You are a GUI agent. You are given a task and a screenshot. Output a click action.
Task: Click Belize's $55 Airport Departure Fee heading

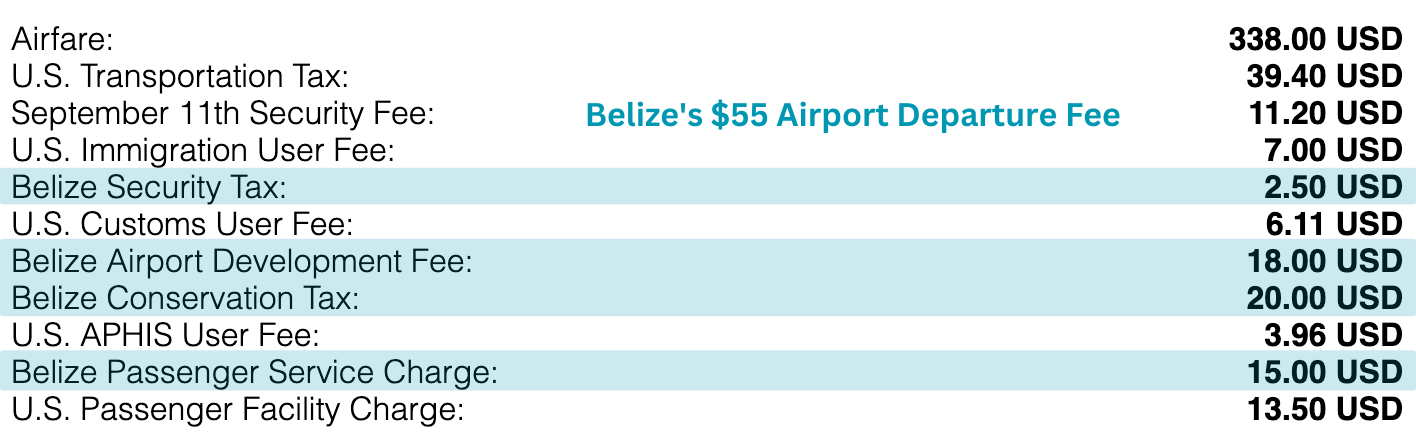tap(853, 115)
